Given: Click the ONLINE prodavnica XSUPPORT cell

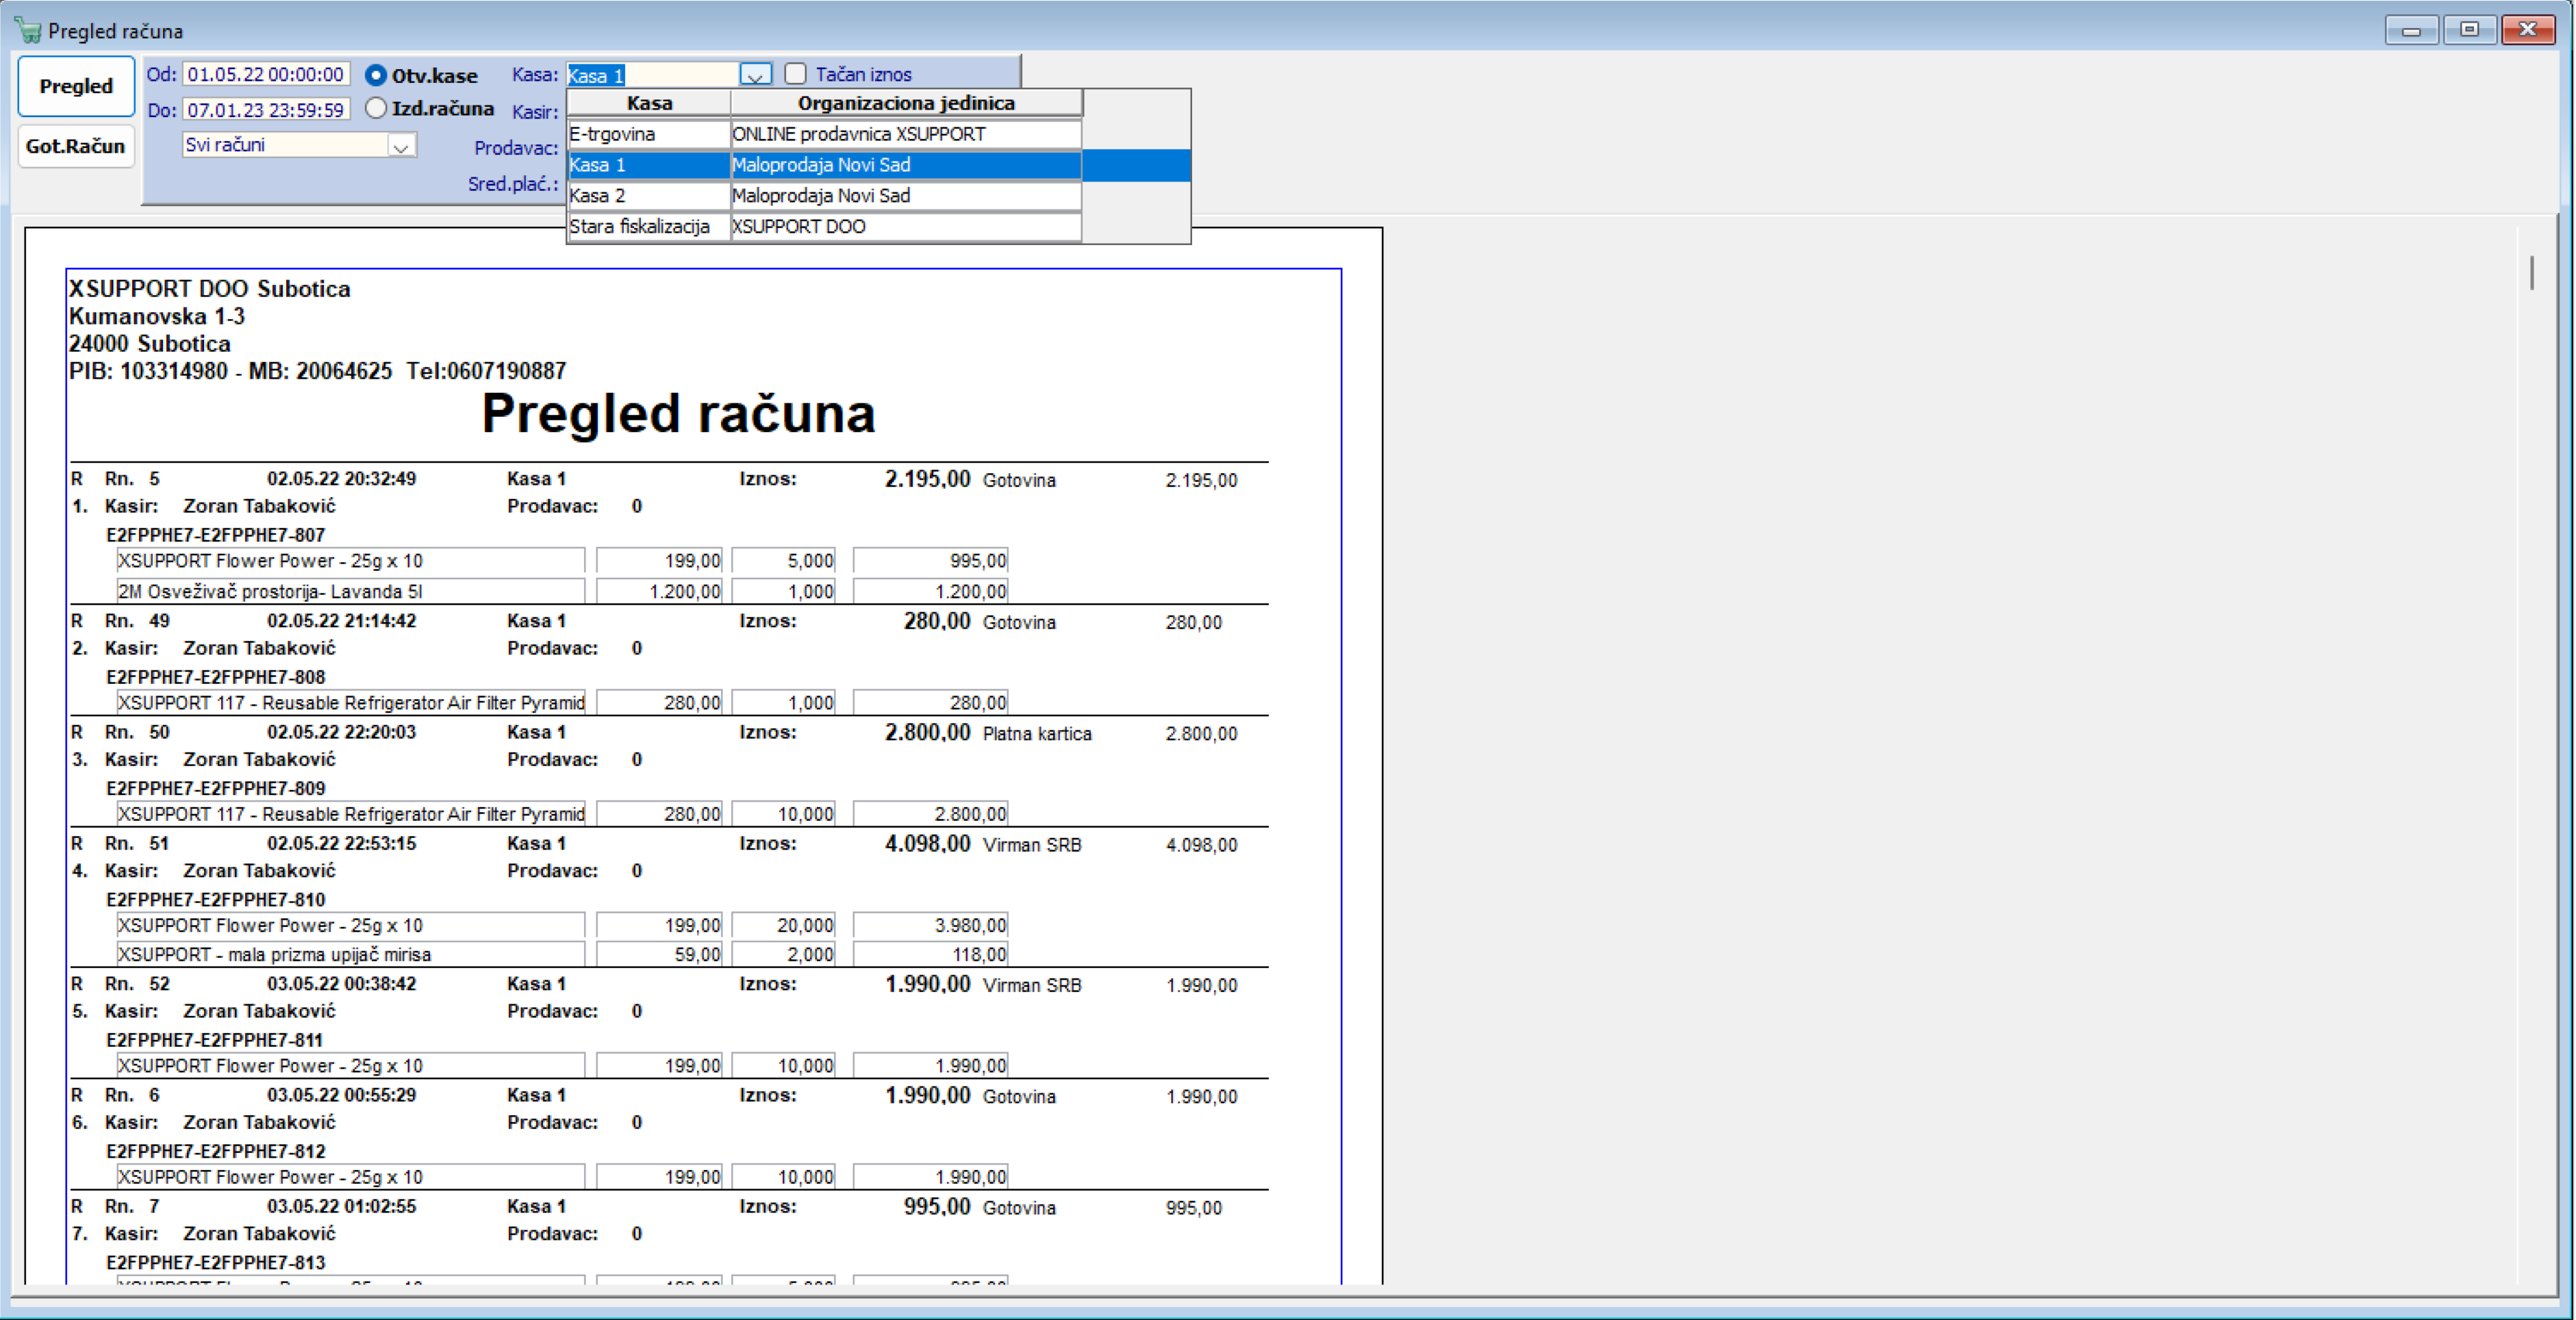Looking at the screenshot, I should 906,134.
